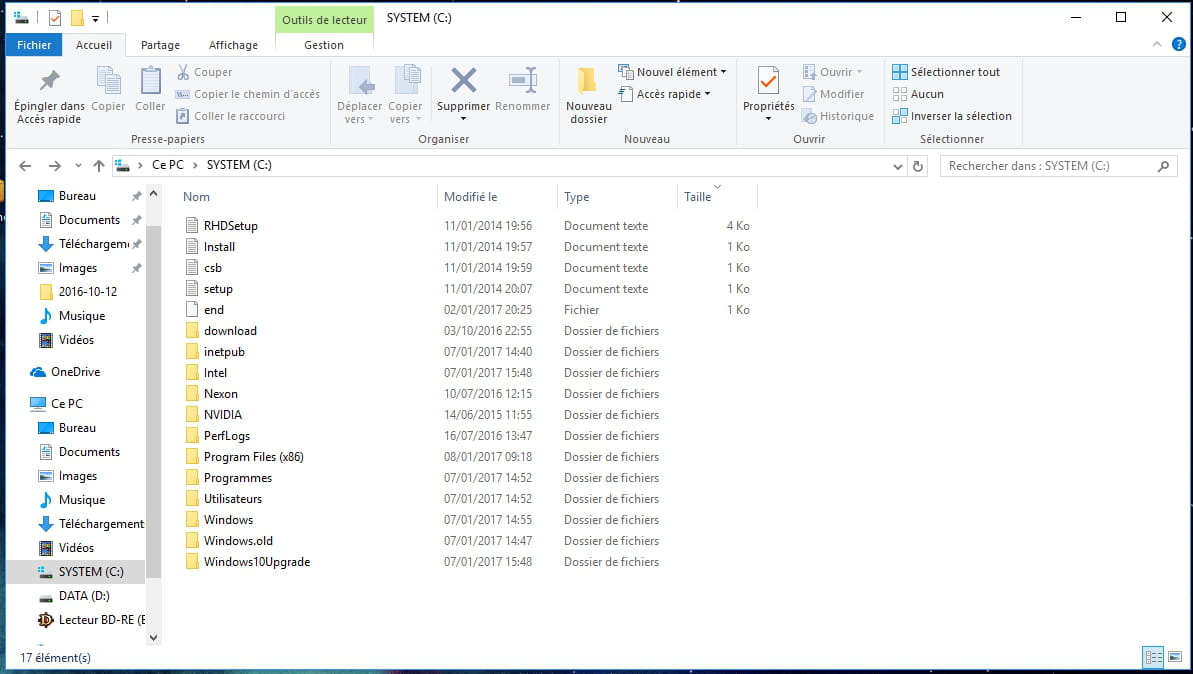Open the blue Help question mark
Viewport: 1193px width, 674px height.
pyautogui.click(x=1179, y=44)
